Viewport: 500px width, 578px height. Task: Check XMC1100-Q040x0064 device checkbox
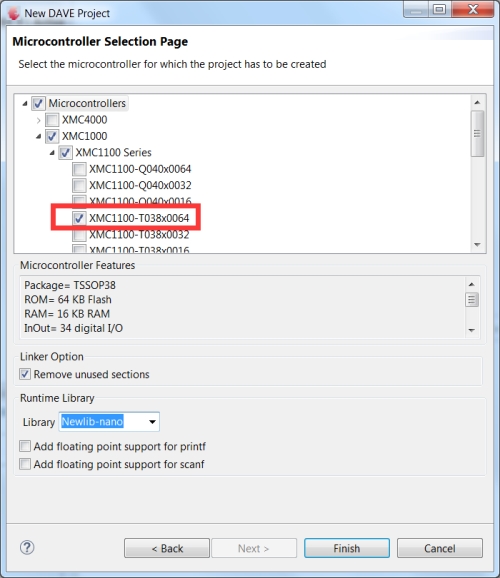click(x=79, y=169)
